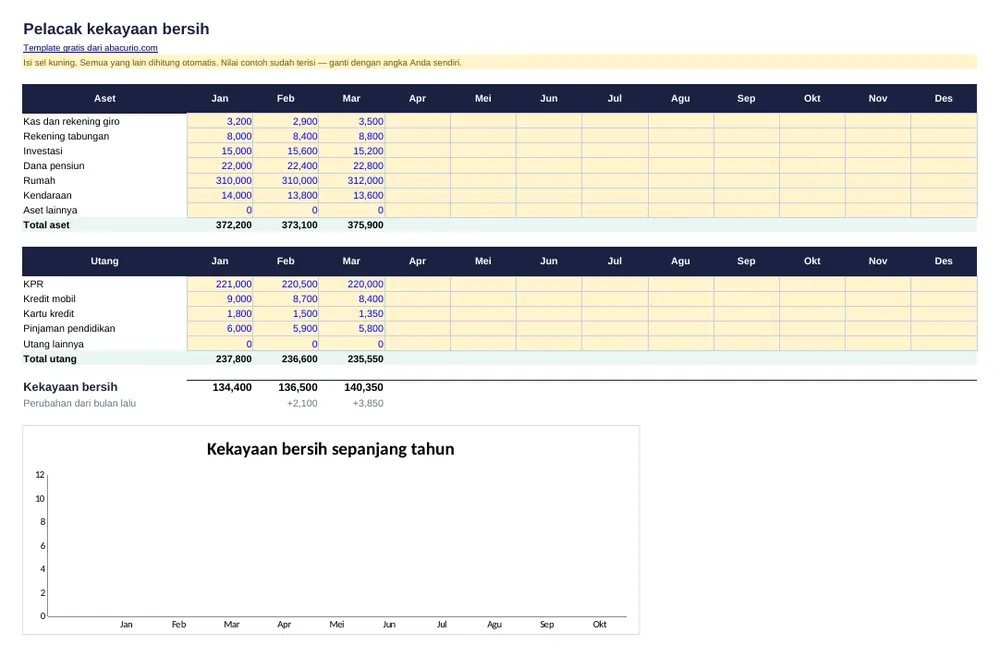Select the Utang table header cell

105,261
